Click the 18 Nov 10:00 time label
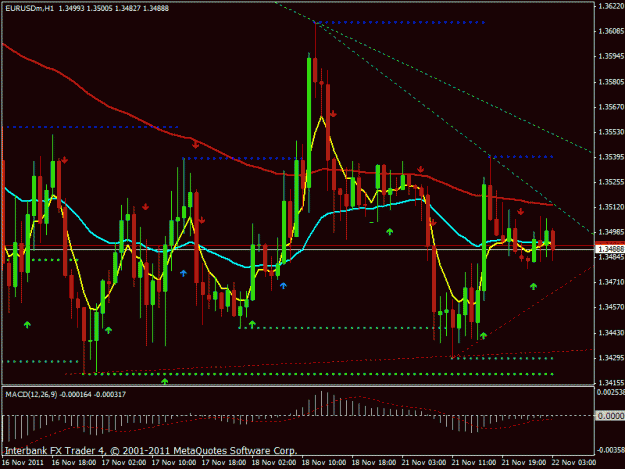This screenshot has width=625, height=469. 324,463
